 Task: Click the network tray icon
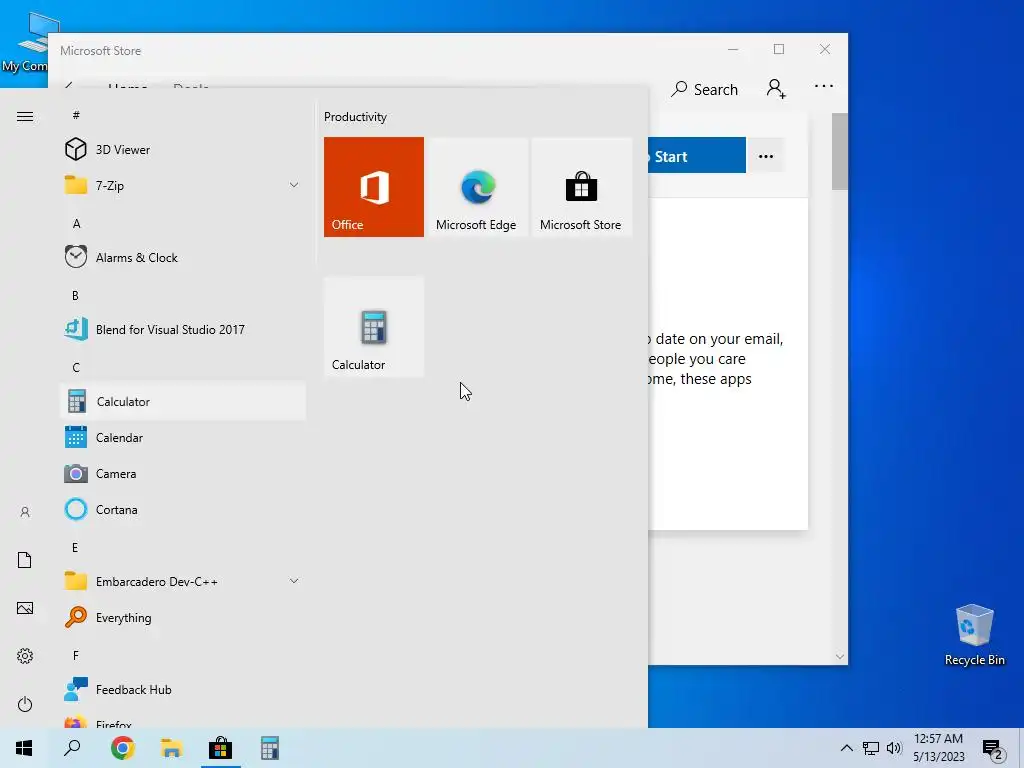click(x=871, y=748)
